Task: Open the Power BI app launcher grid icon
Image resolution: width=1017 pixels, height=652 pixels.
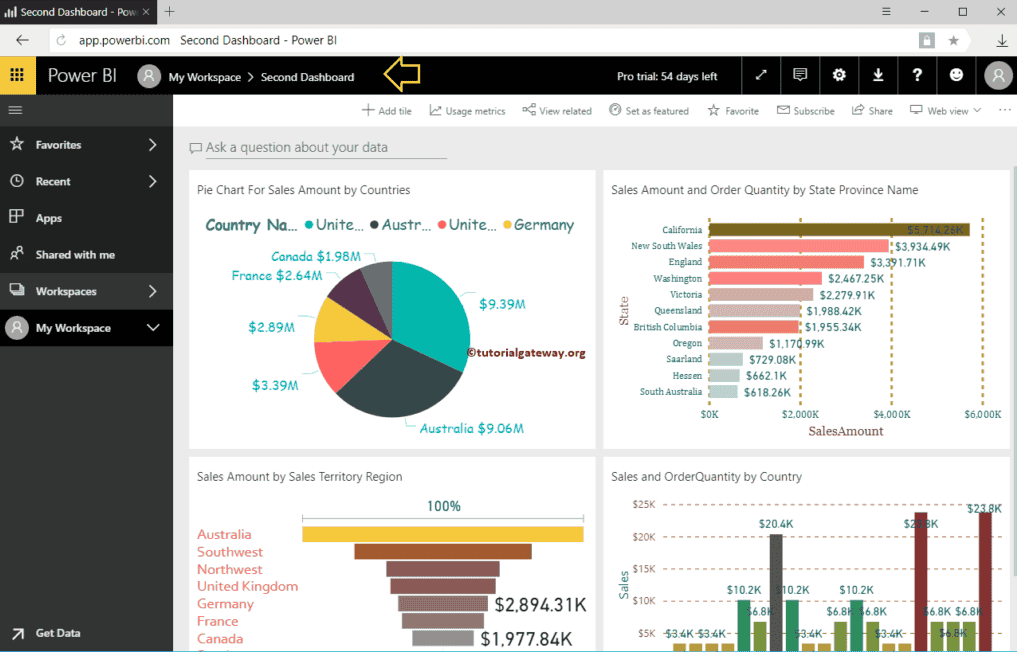Action: pos(16,75)
